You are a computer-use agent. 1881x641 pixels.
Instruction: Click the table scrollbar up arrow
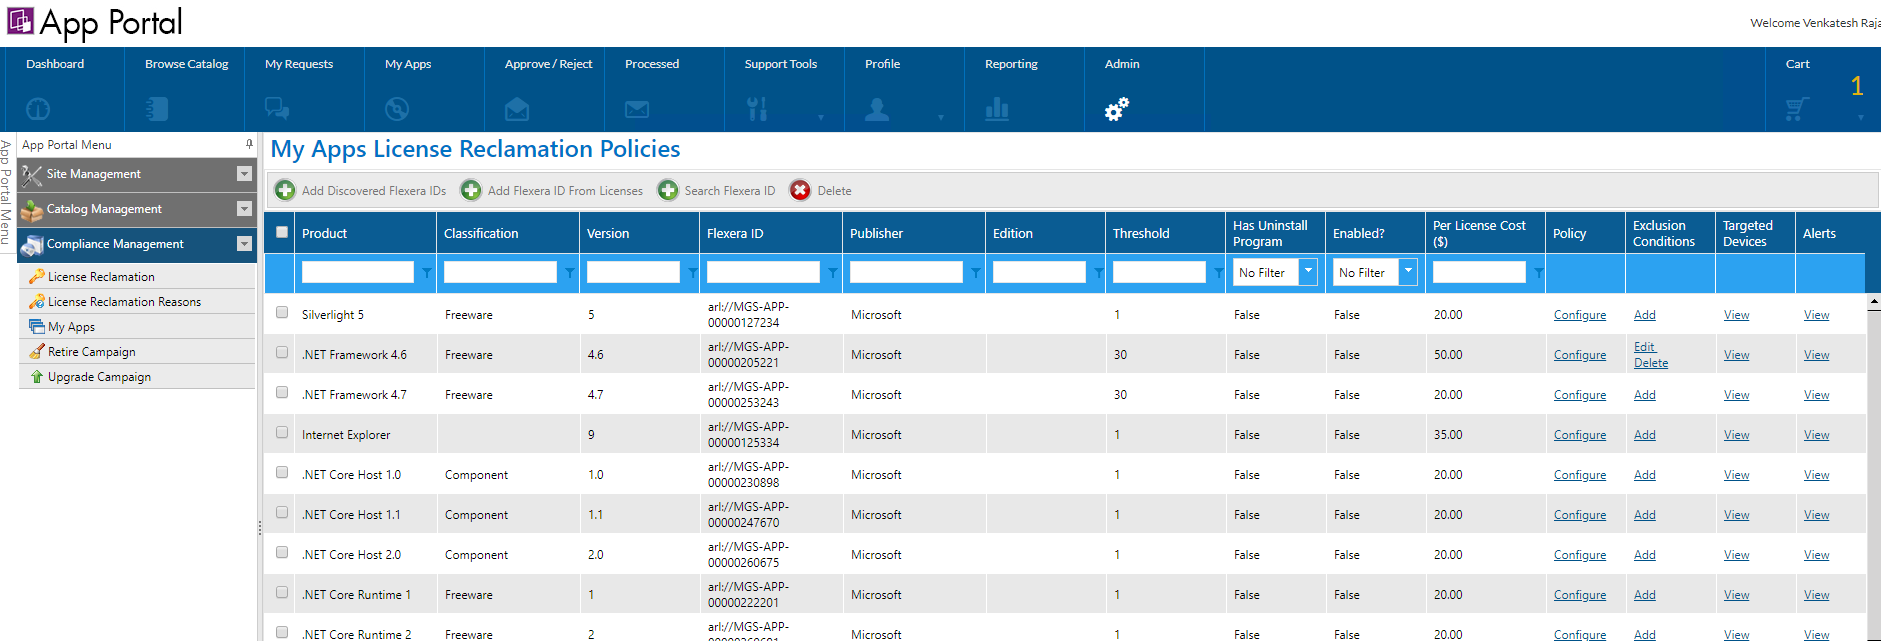point(1873,301)
